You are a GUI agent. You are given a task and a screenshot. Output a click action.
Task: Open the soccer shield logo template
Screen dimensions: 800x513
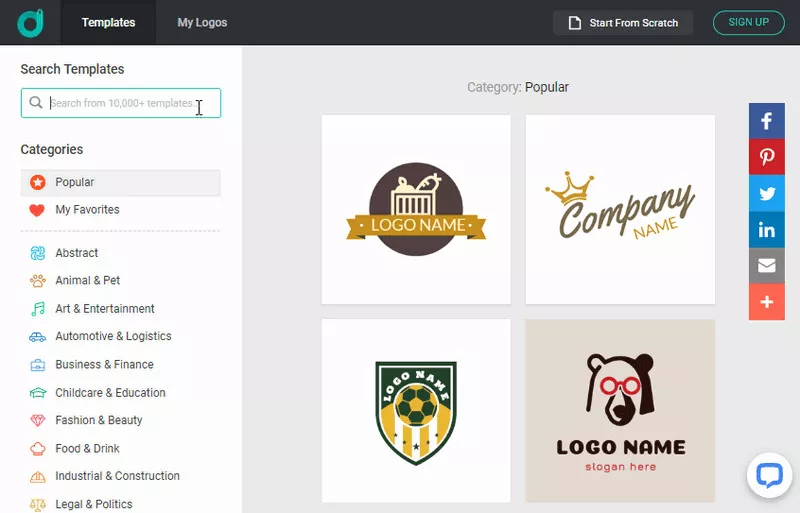click(x=416, y=411)
